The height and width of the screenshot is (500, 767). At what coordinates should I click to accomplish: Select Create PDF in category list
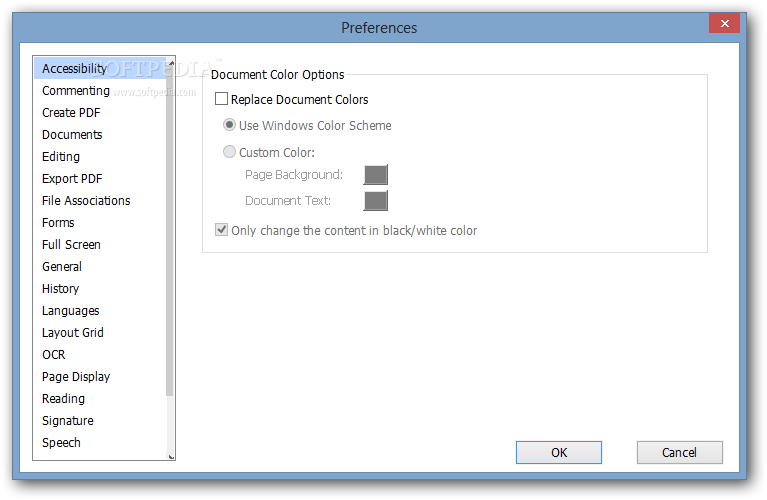(x=71, y=113)
